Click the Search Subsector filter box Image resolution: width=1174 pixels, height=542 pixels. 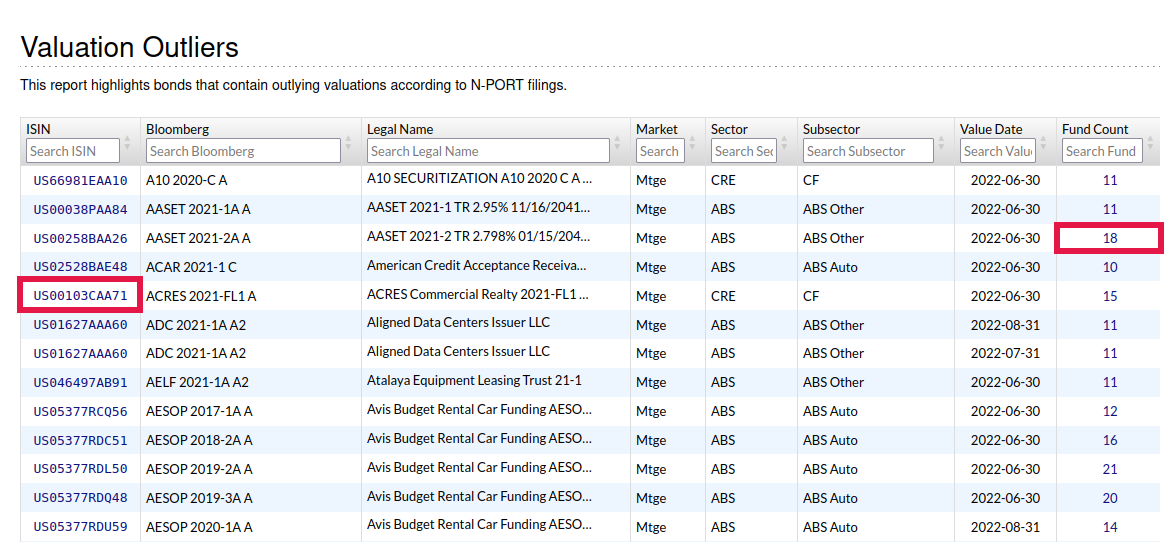click(x=867, y=151)
